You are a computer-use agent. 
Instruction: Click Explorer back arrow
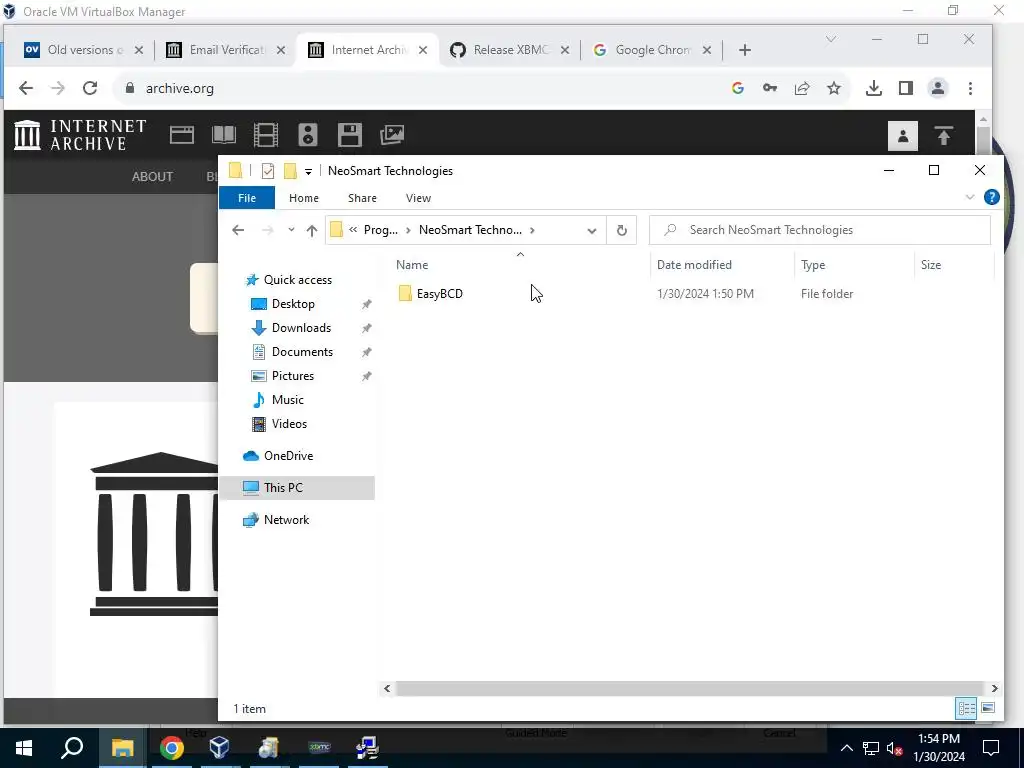click(238, 230)
